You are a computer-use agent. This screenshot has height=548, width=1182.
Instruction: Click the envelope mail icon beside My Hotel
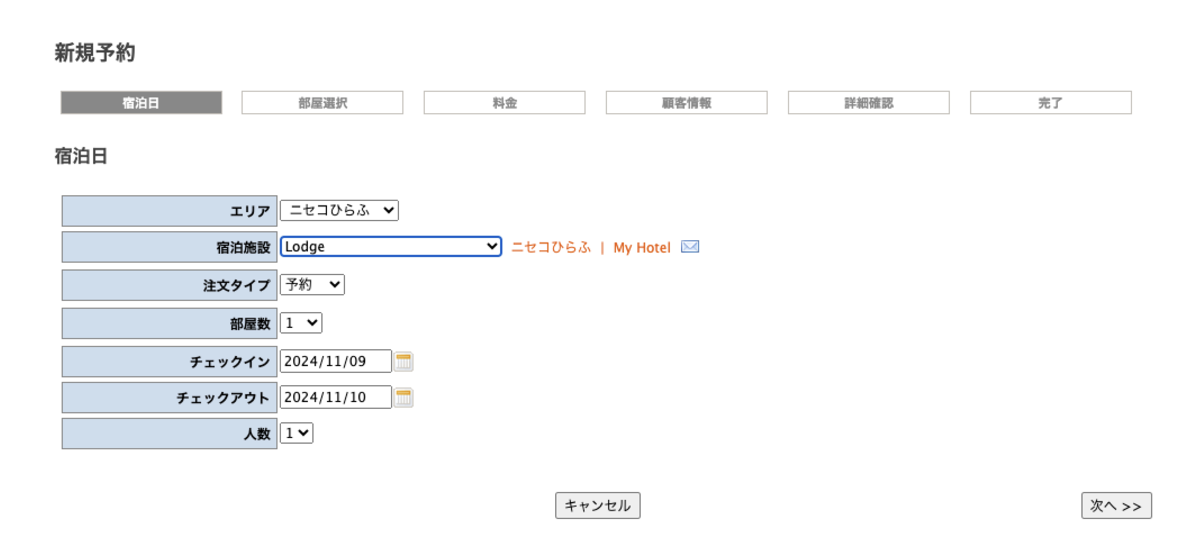[690, 247]
